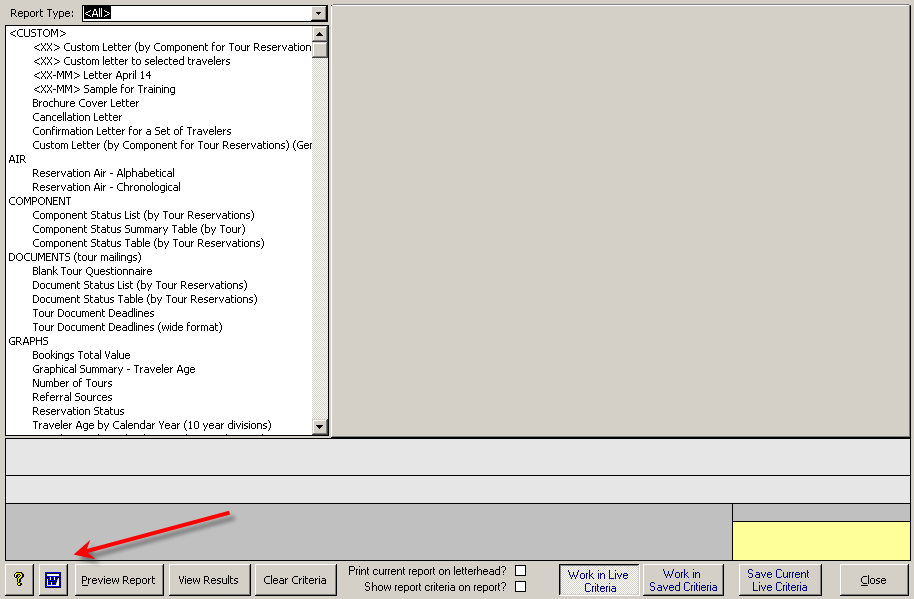Click scroll down arrow in report list
The height and width of the screenshot is (599, 914).
pyautogui.click(x=320, y=427)
